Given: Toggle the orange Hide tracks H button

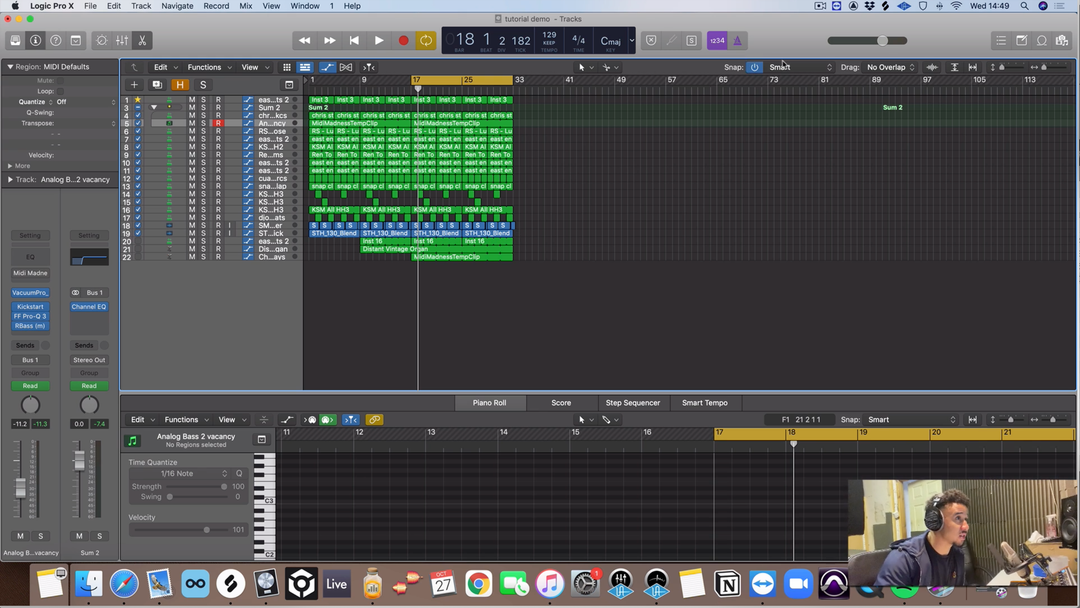Looking at the screenshot, I should pyautogui.click(x=180, y=85).
